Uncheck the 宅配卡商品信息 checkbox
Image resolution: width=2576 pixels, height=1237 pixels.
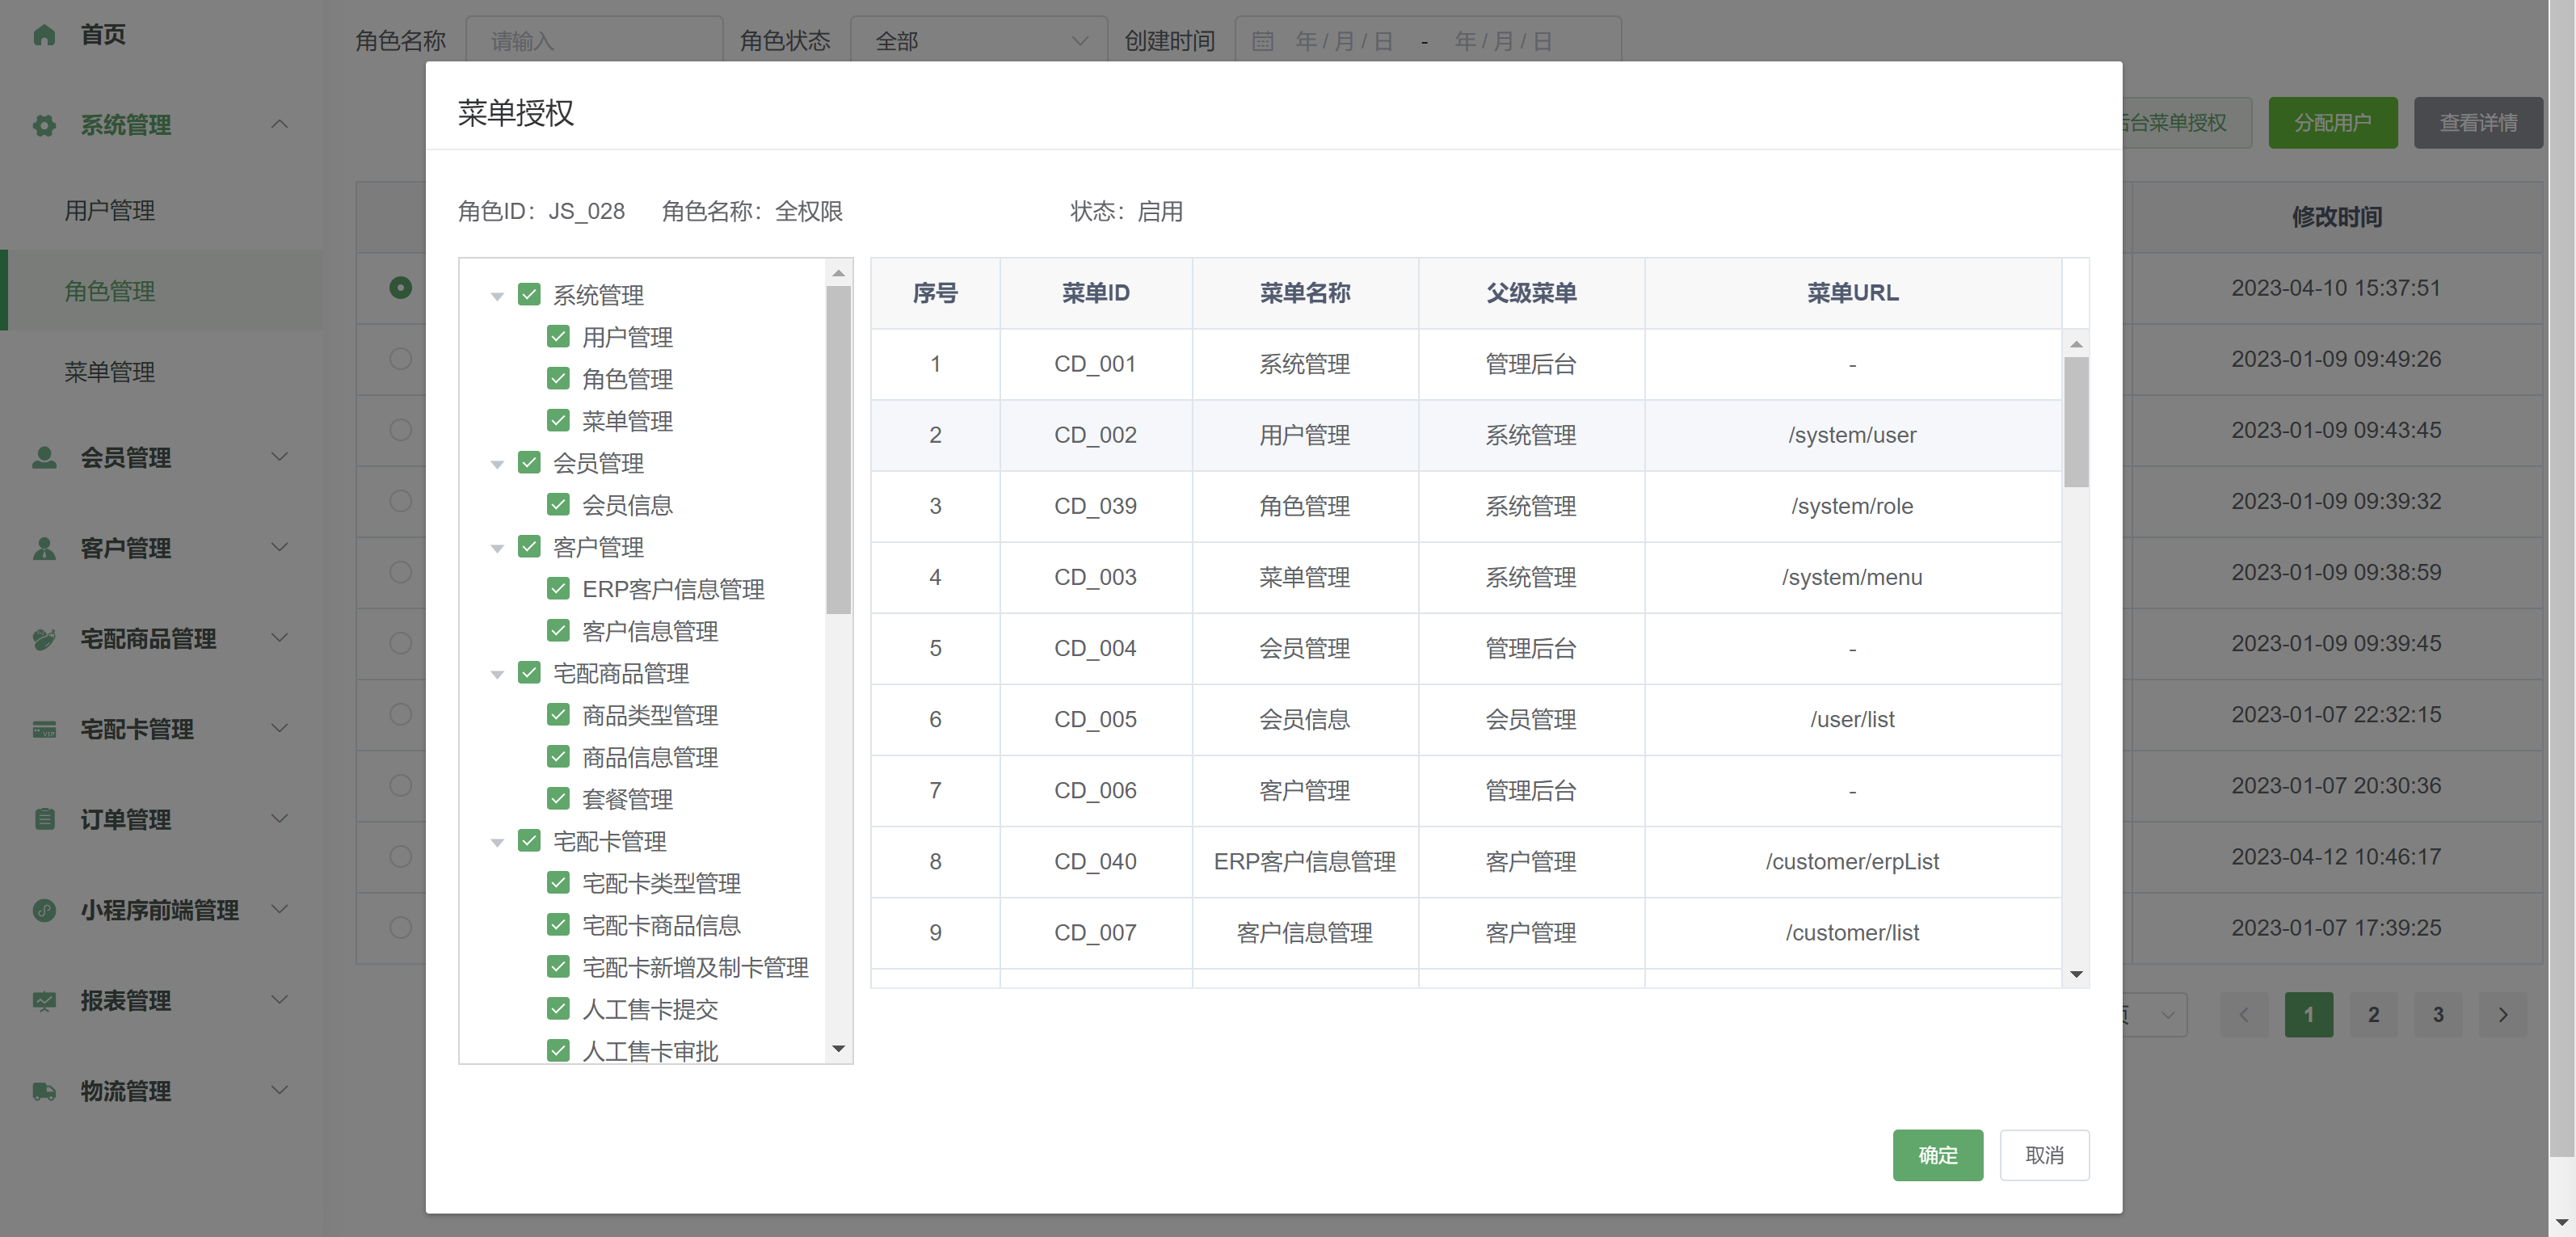point(558,924)
